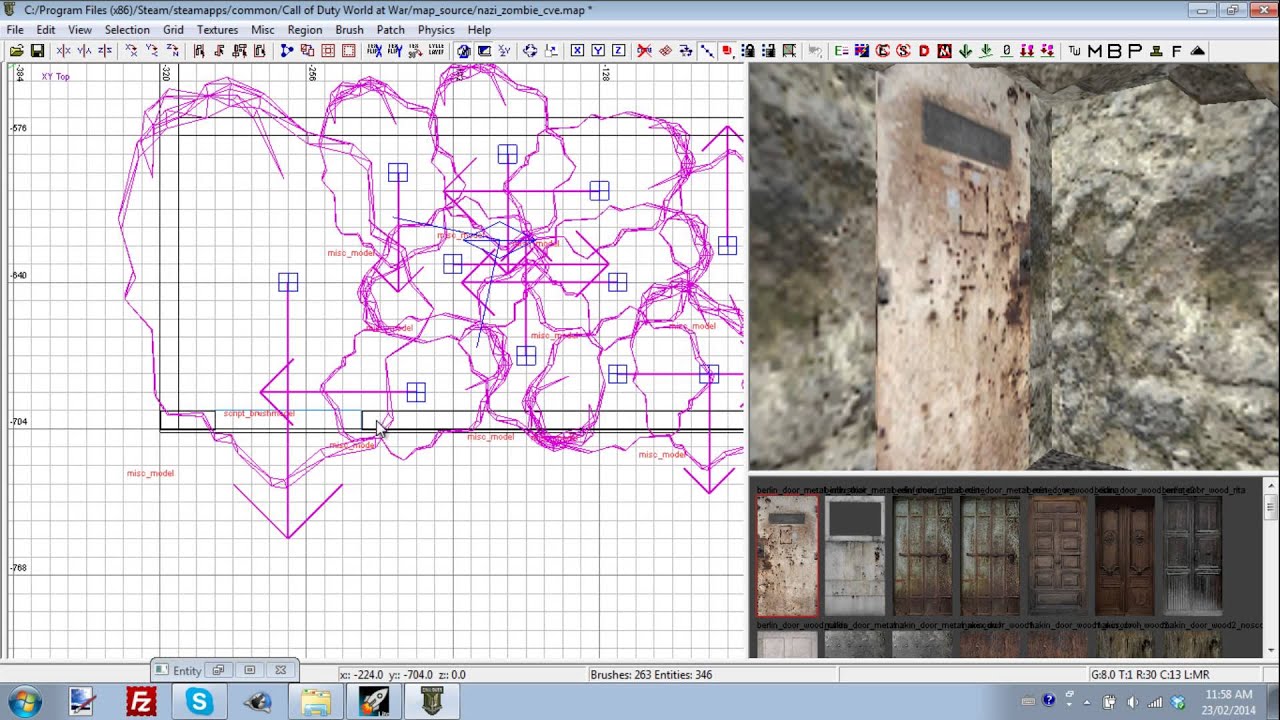
Task: Close the minimized Entity window
Action: tap(280, 670)
